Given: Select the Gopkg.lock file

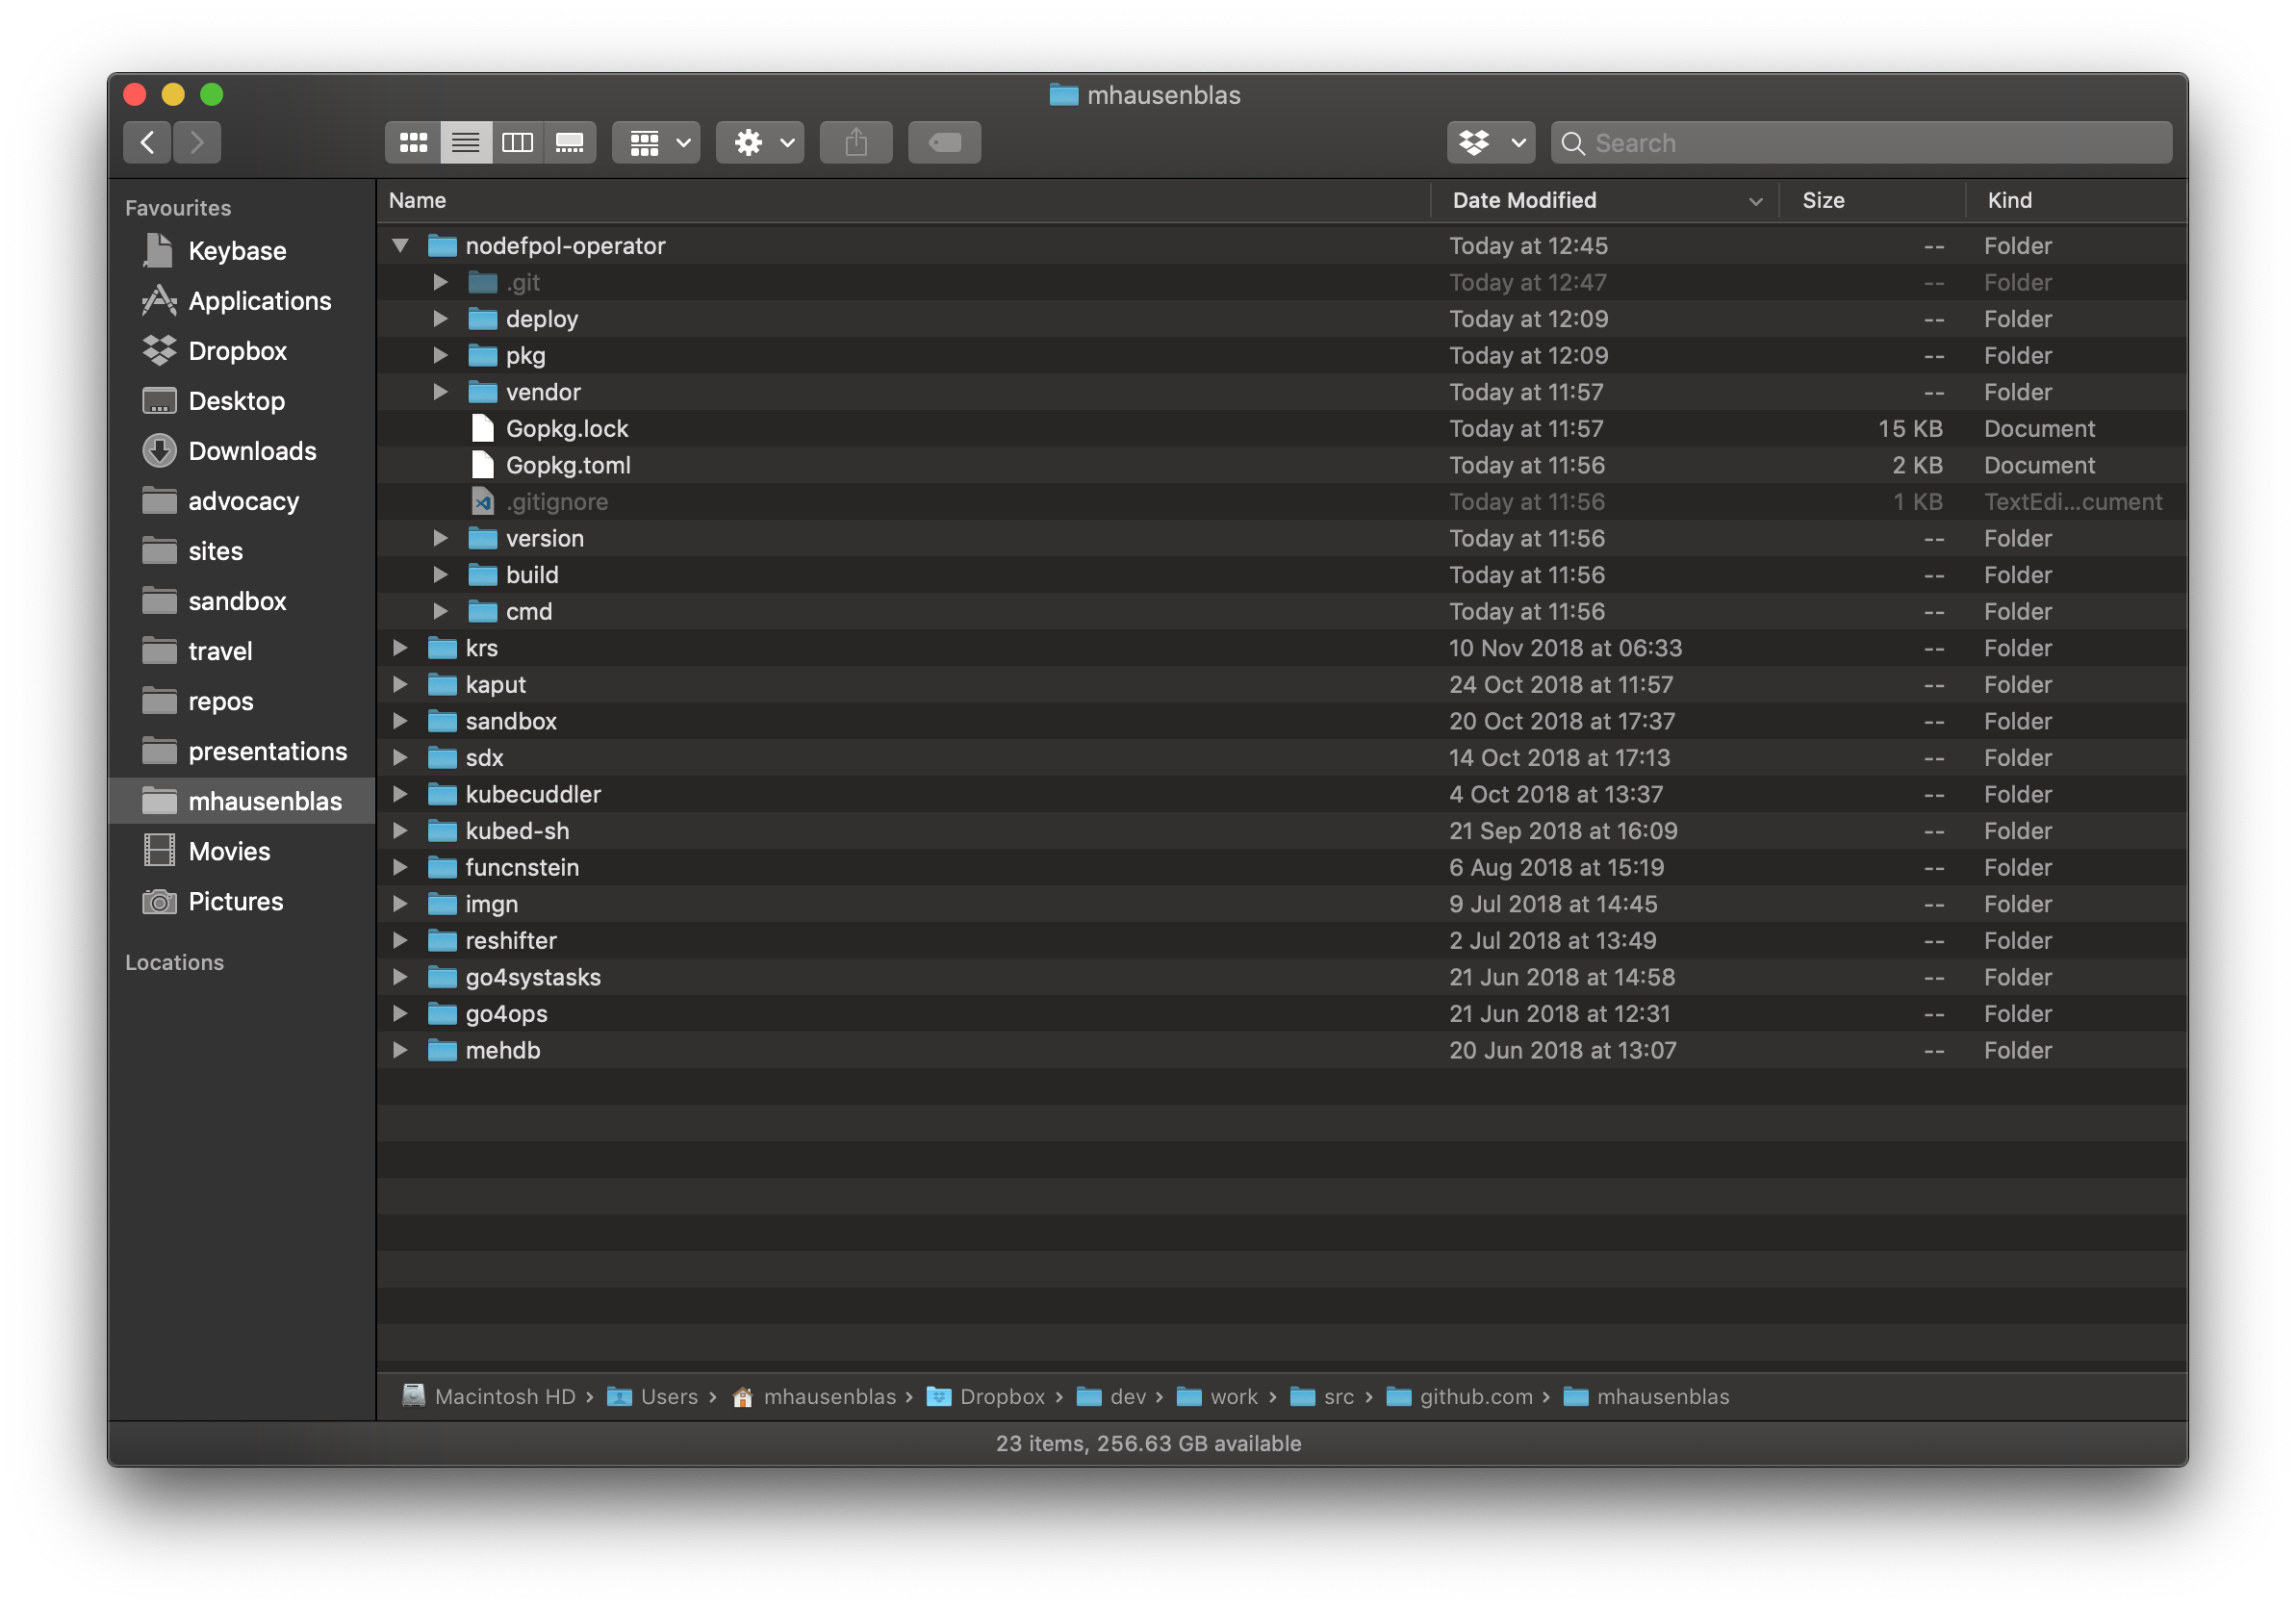Looking at the screenshot, I should pyautogui.click(x=567, y=429).
